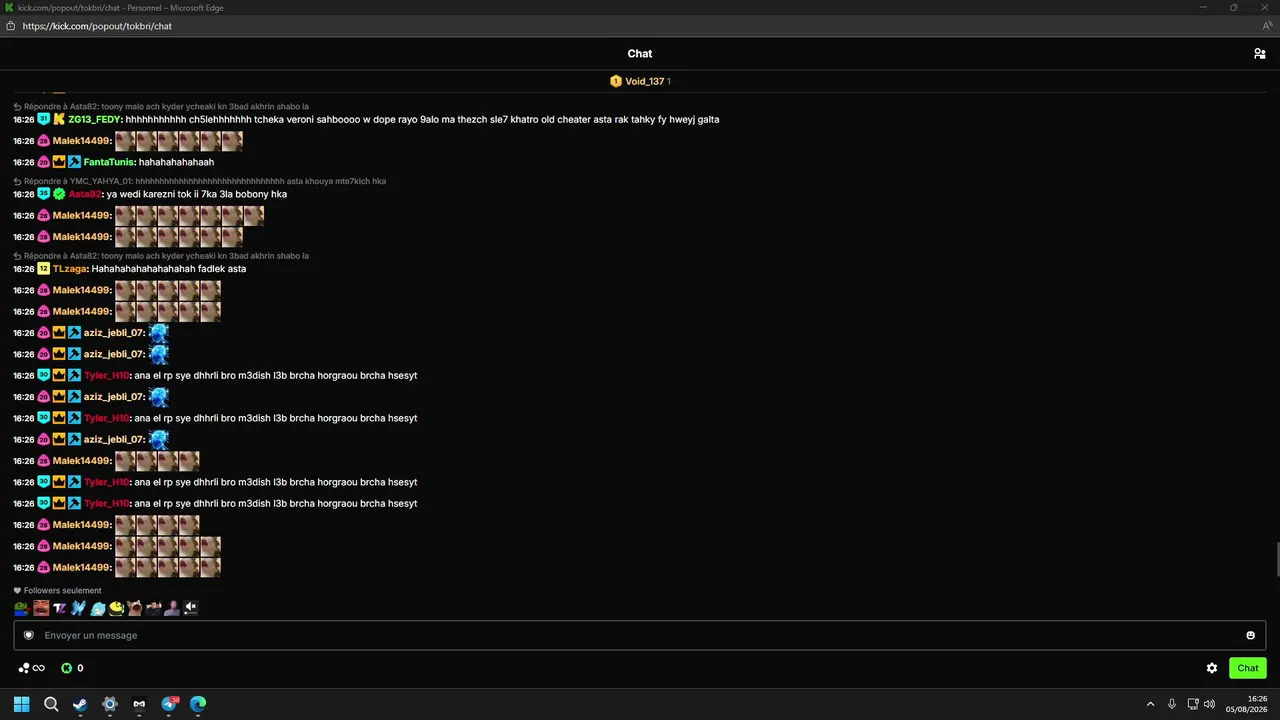This screenshot has width=1280, height=720.
Task: Open the Windows Start menu
Action: point(21,704)
